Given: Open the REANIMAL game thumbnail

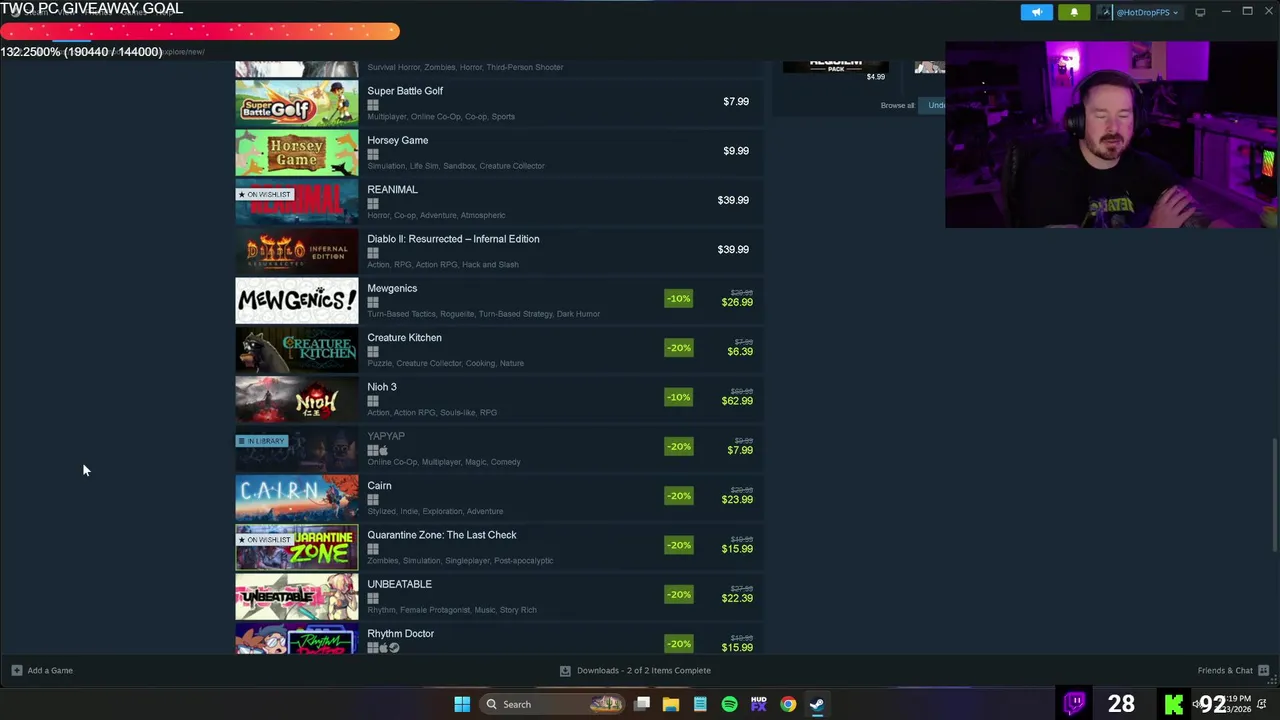Looking at the screenshot, I should [296, 202].
